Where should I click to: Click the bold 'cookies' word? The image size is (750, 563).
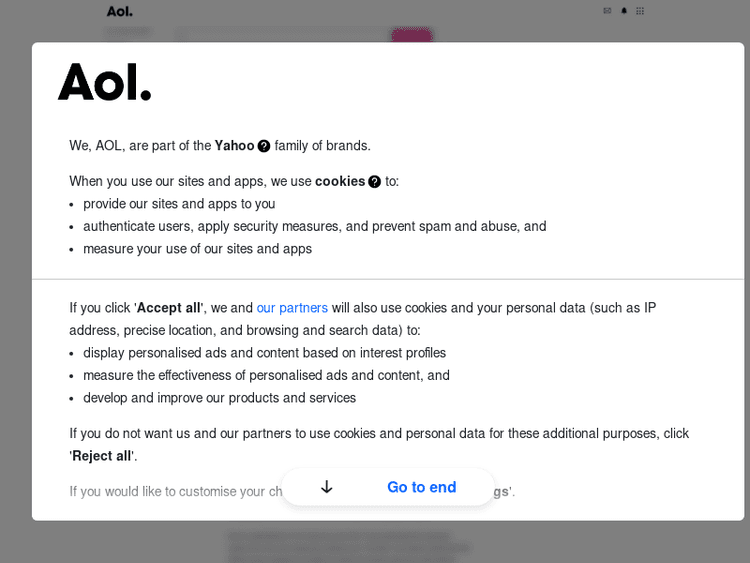(340, 181)
